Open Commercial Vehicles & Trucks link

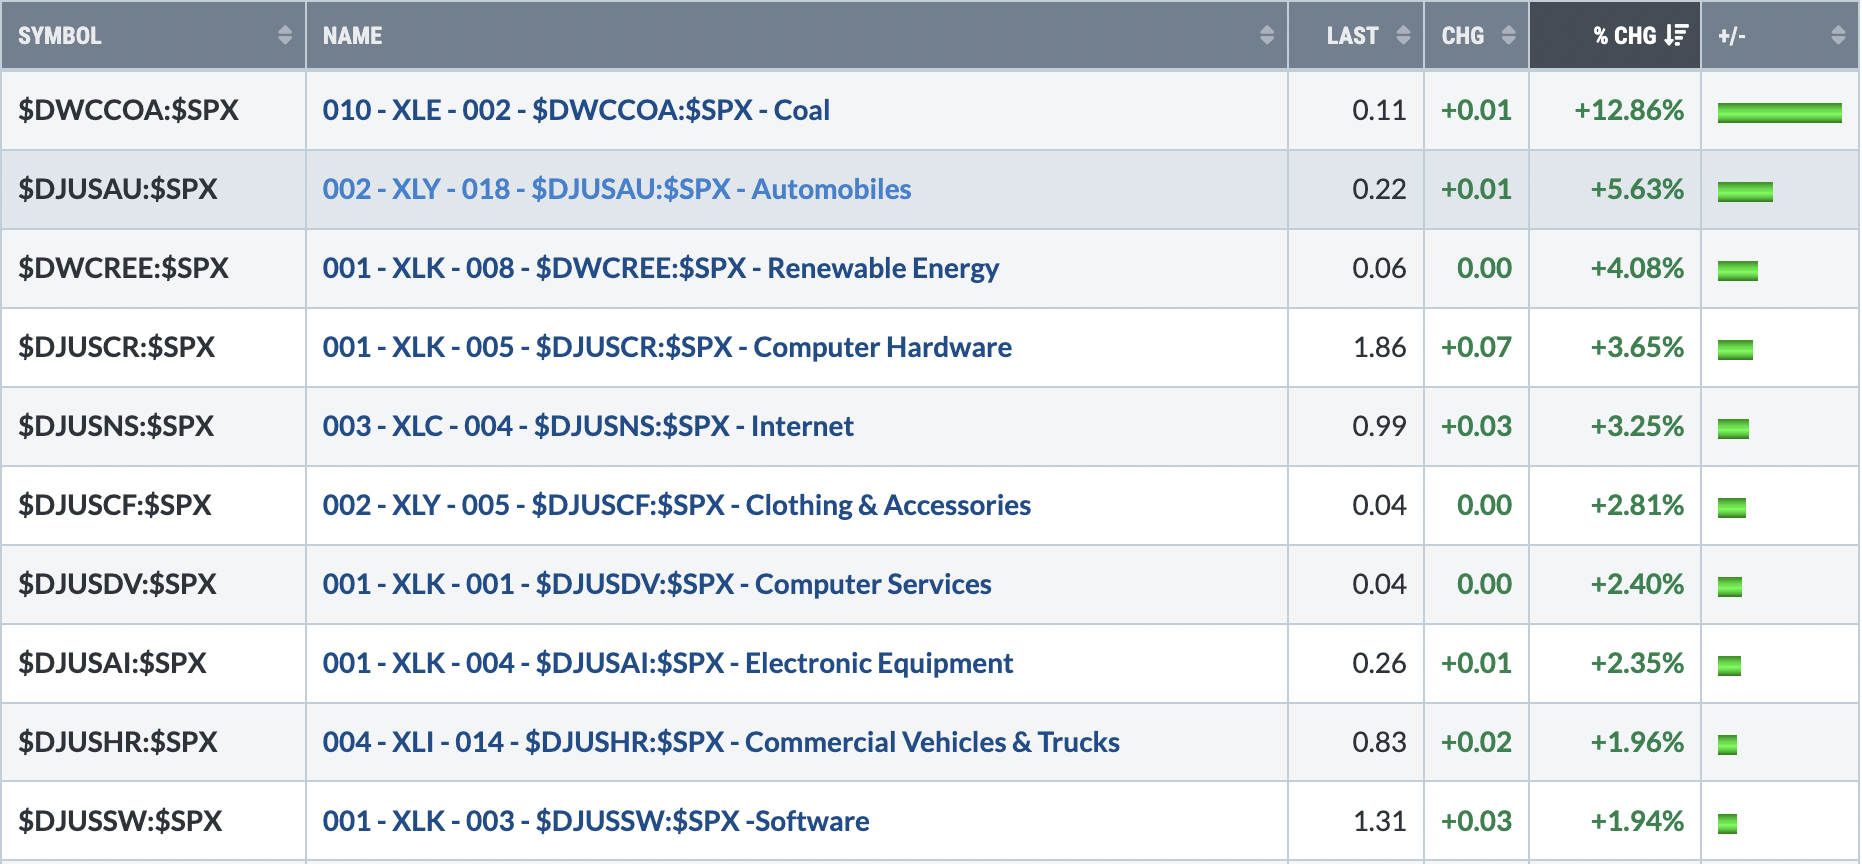[721, 742]
